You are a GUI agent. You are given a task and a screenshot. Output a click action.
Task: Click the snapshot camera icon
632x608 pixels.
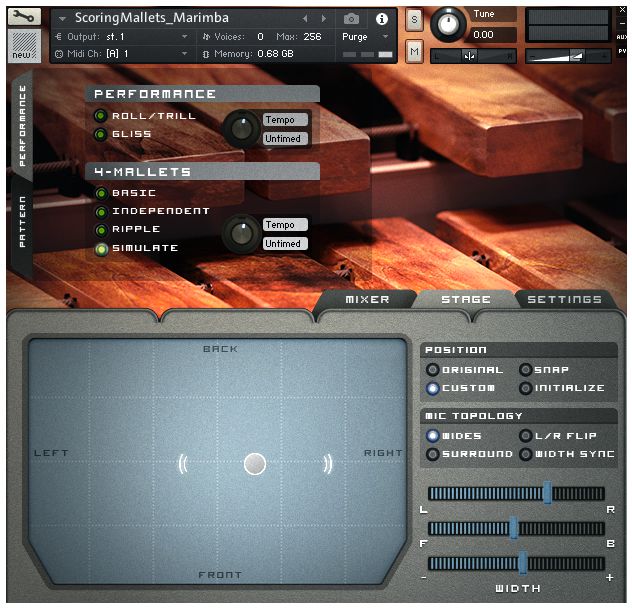pos(351,19)
